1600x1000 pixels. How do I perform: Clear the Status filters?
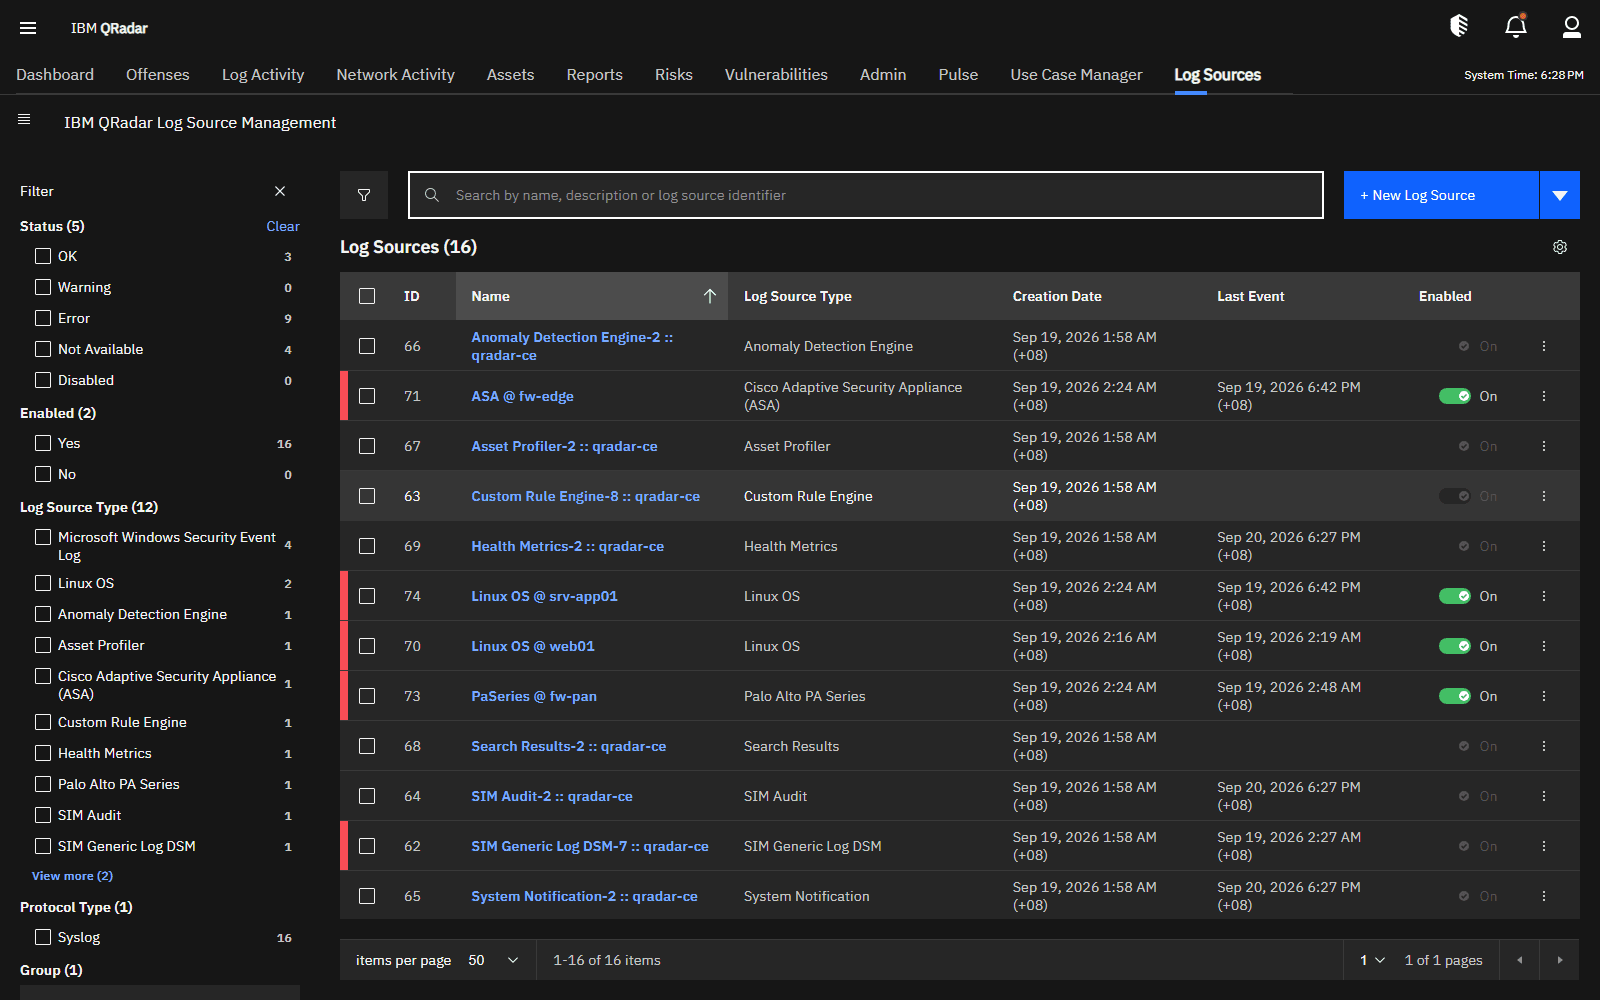click(x=283, y=227)
